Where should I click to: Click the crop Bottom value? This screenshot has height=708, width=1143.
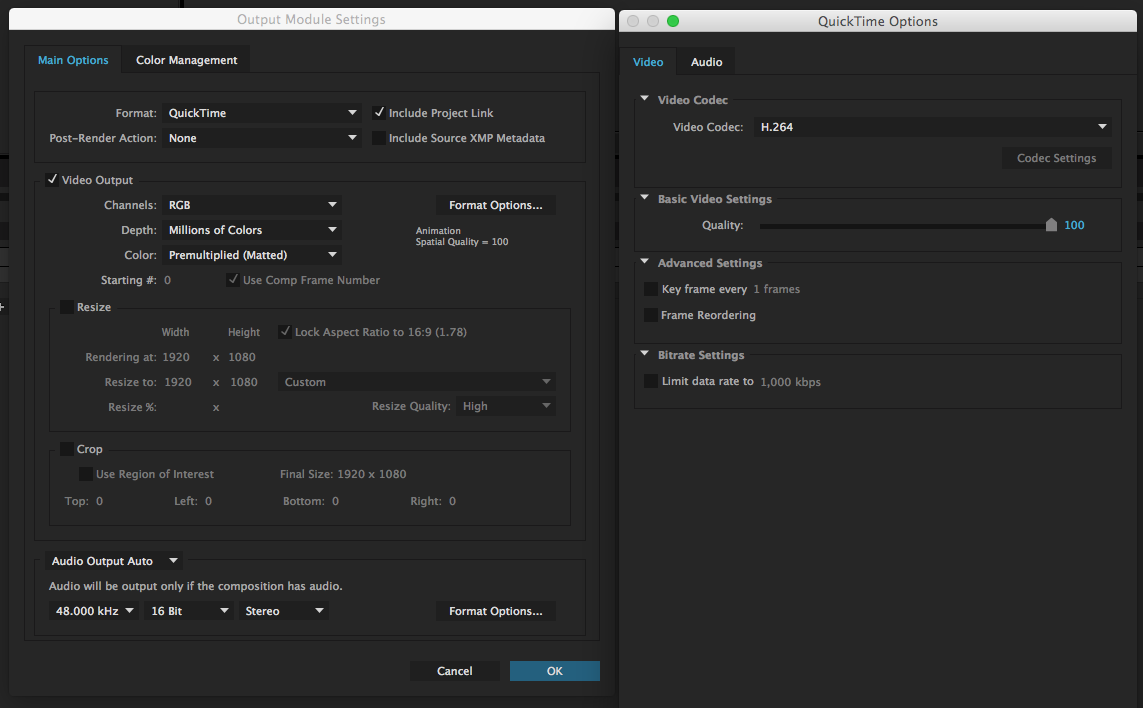pos(335,501)
